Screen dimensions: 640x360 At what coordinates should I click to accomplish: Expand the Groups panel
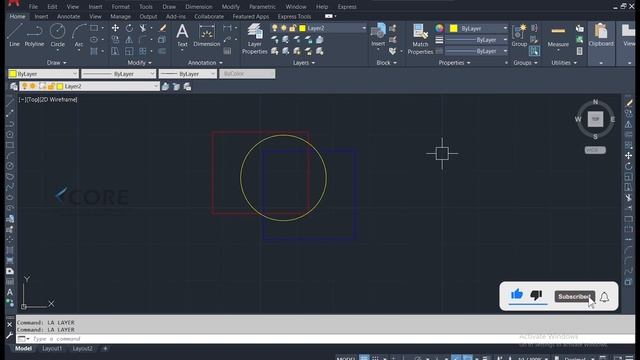tap(525, 63)
